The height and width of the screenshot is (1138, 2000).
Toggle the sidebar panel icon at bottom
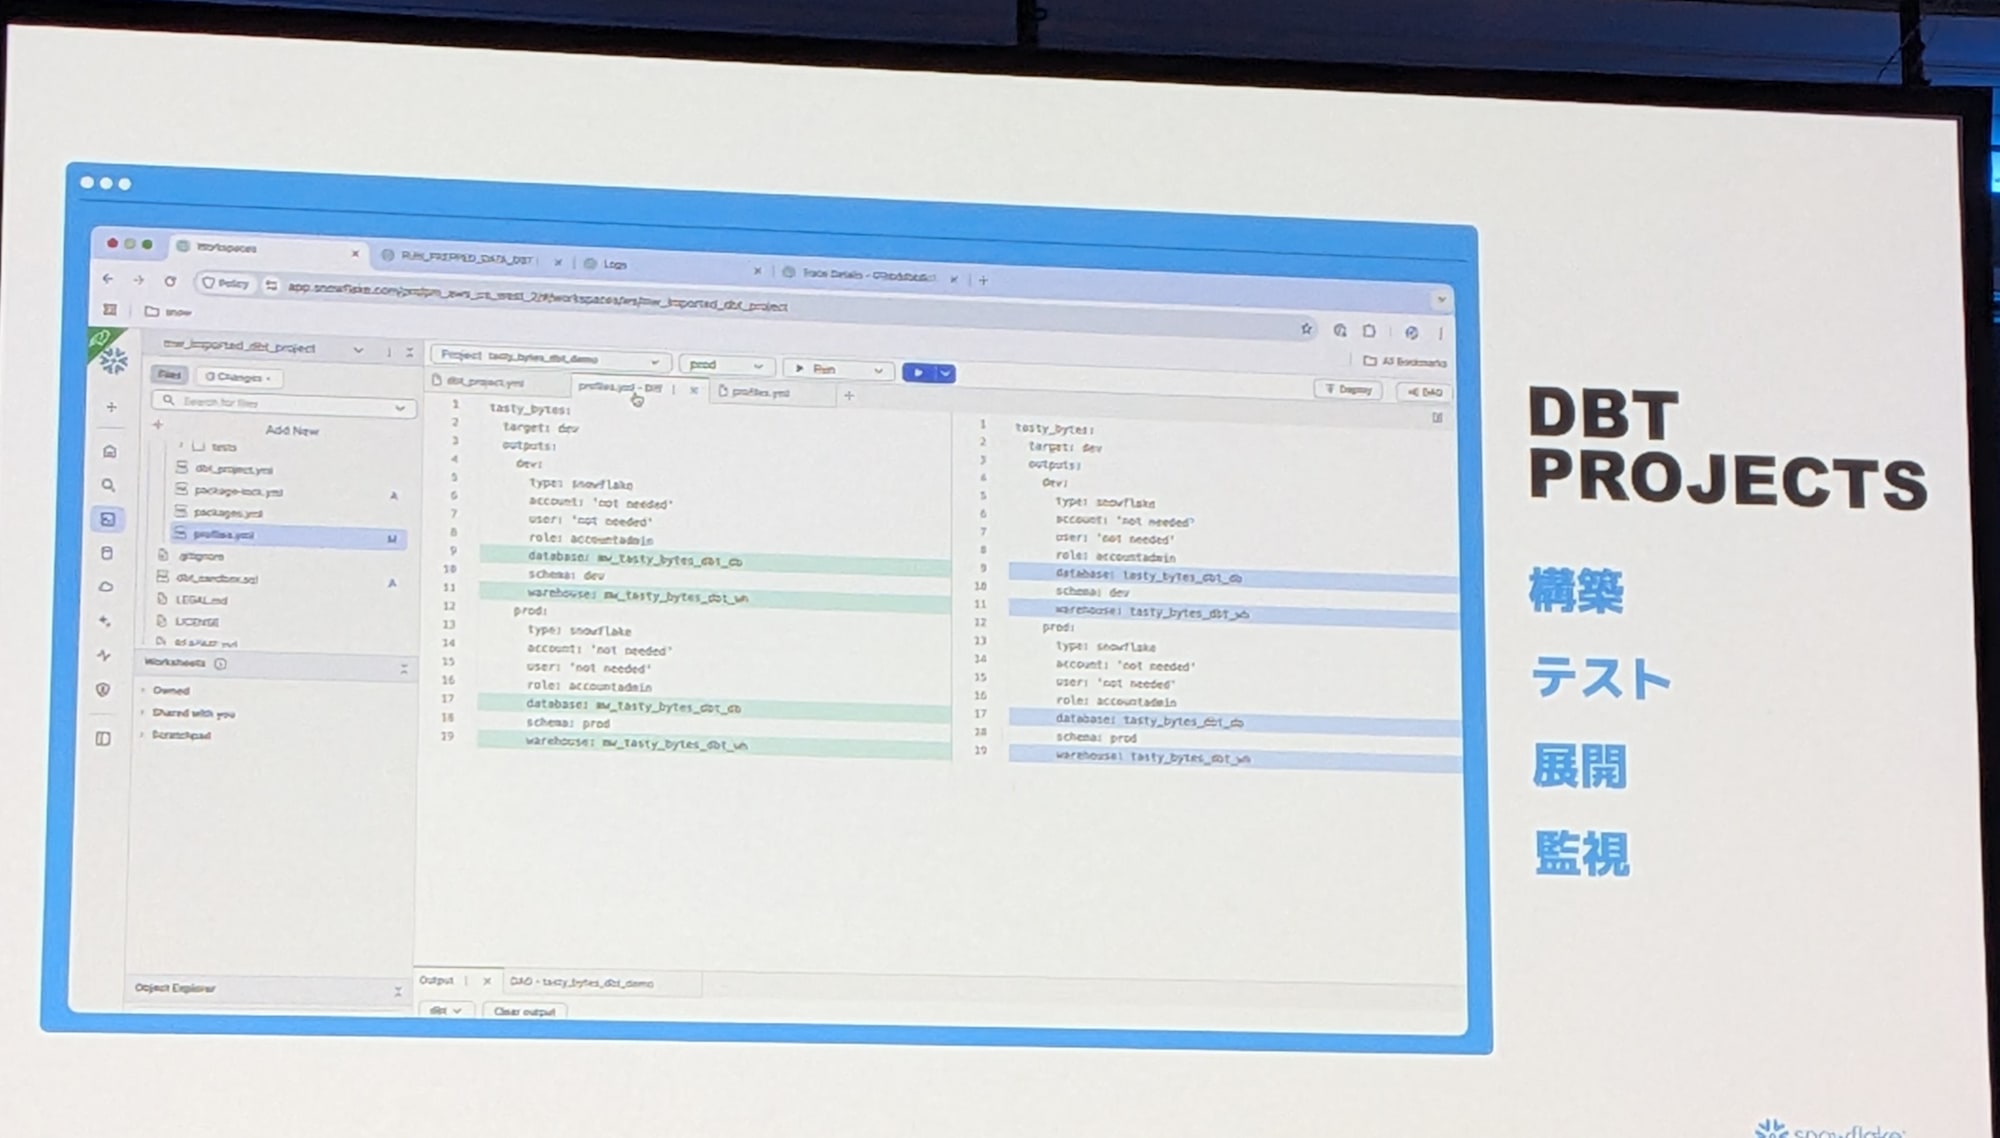pyautogui.click(x=102, y=738)
